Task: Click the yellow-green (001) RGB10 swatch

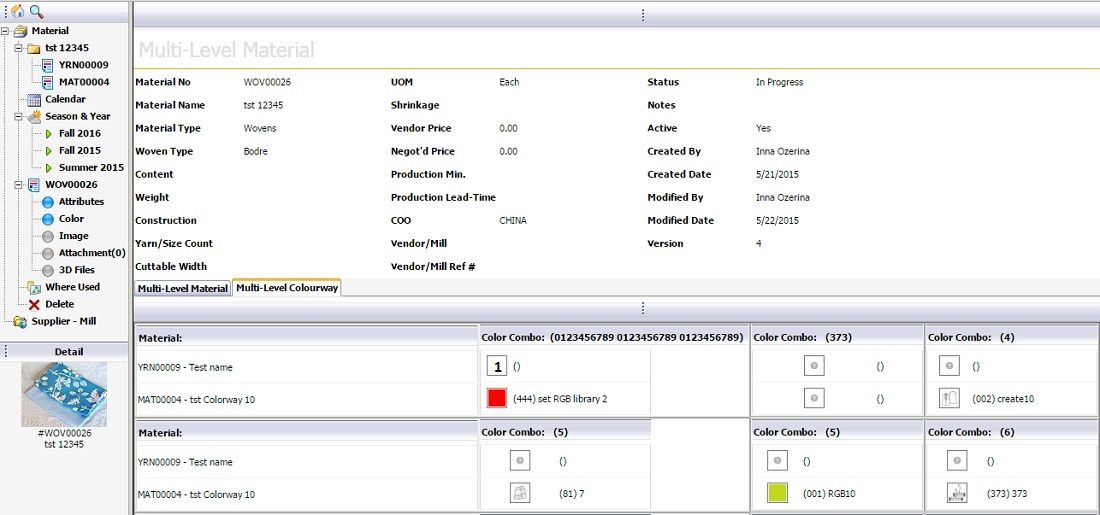Action: pyautogui.click(x=777, y=492)
